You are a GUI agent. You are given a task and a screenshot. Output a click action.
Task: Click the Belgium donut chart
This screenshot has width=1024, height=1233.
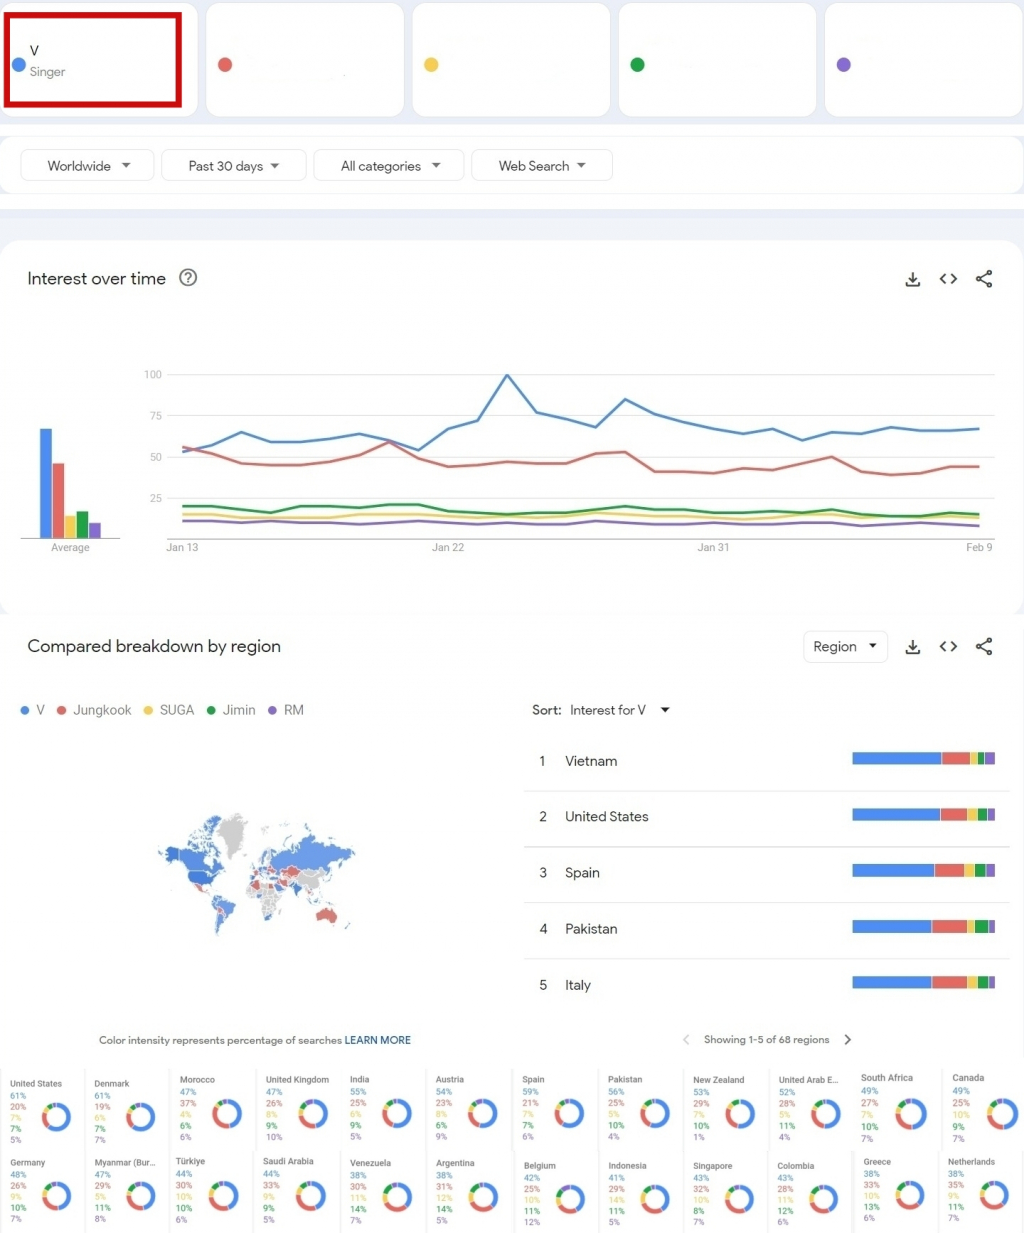570,1199
